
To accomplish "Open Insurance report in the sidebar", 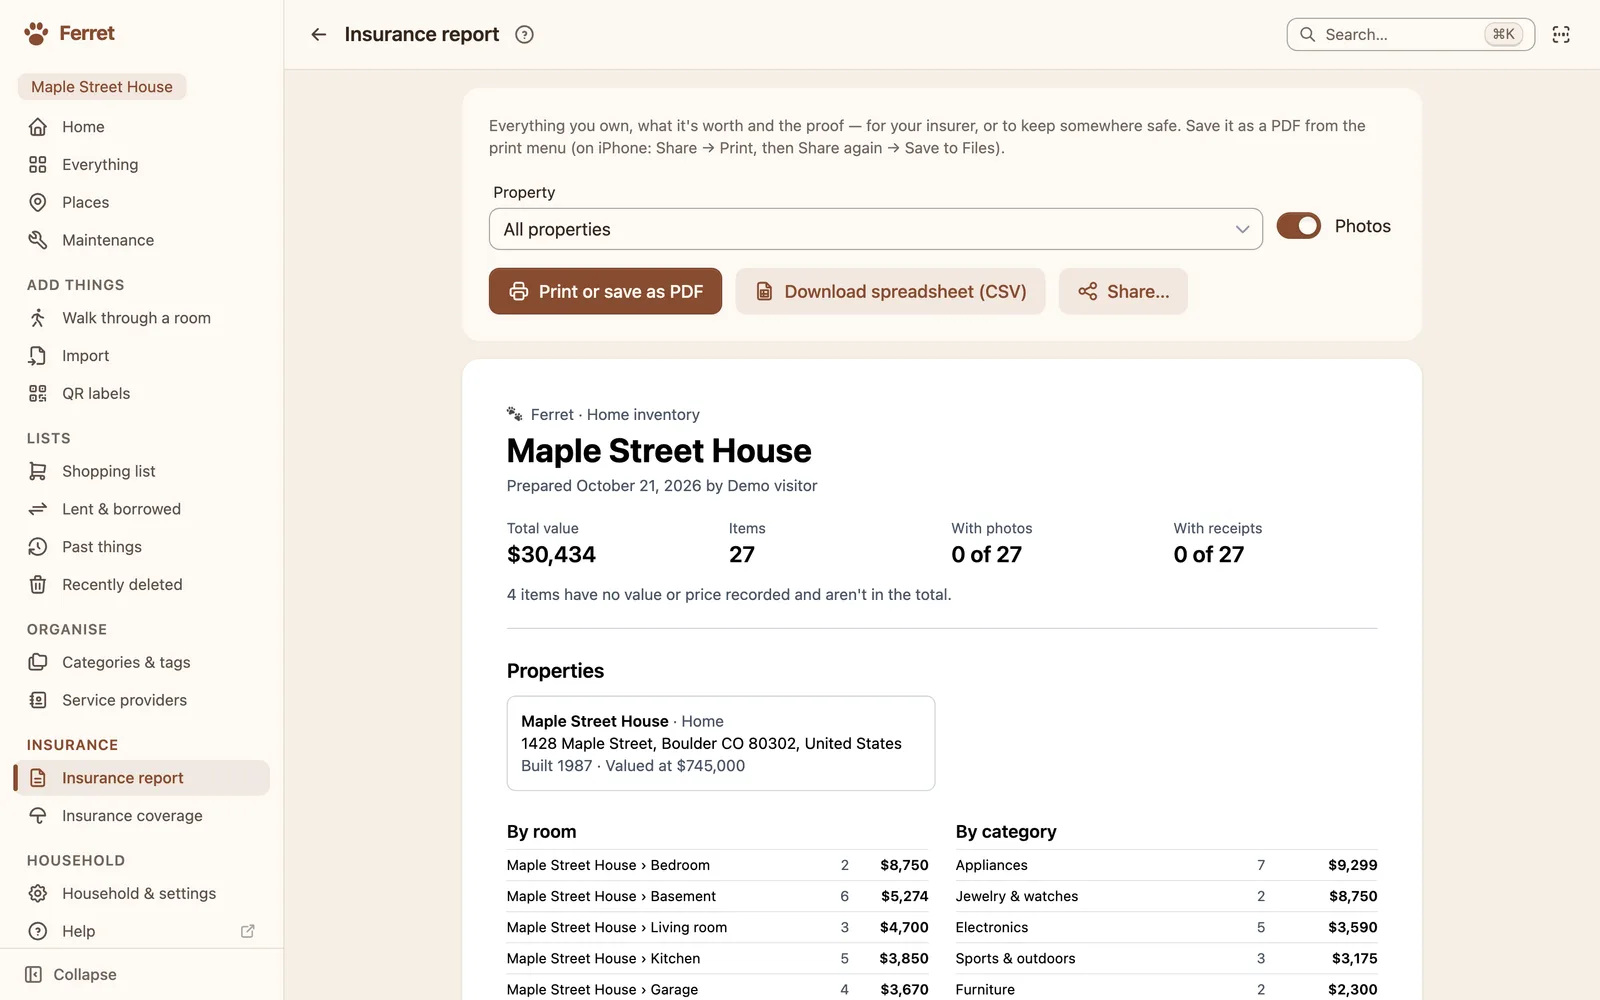I will click(x=142, y=778).
